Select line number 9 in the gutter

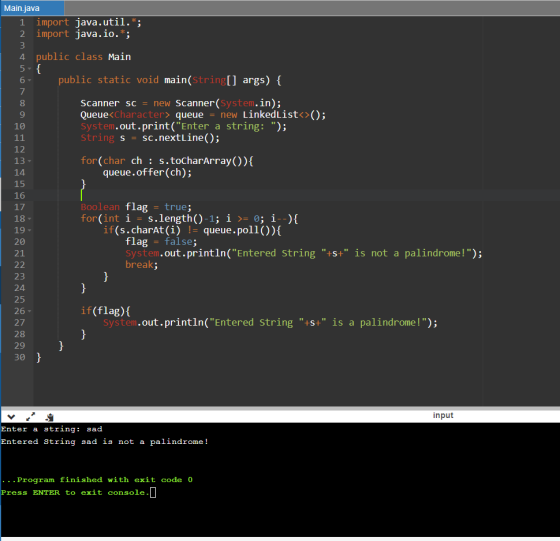click(x=22, y=115)
